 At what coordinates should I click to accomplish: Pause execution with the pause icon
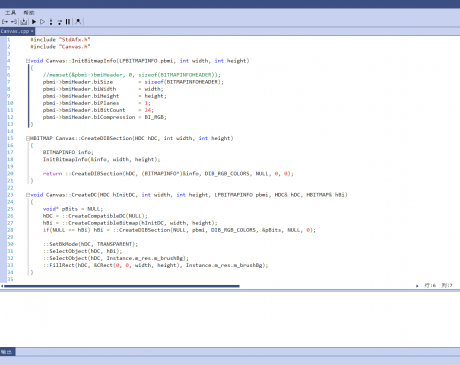click(x=68, y=22)
